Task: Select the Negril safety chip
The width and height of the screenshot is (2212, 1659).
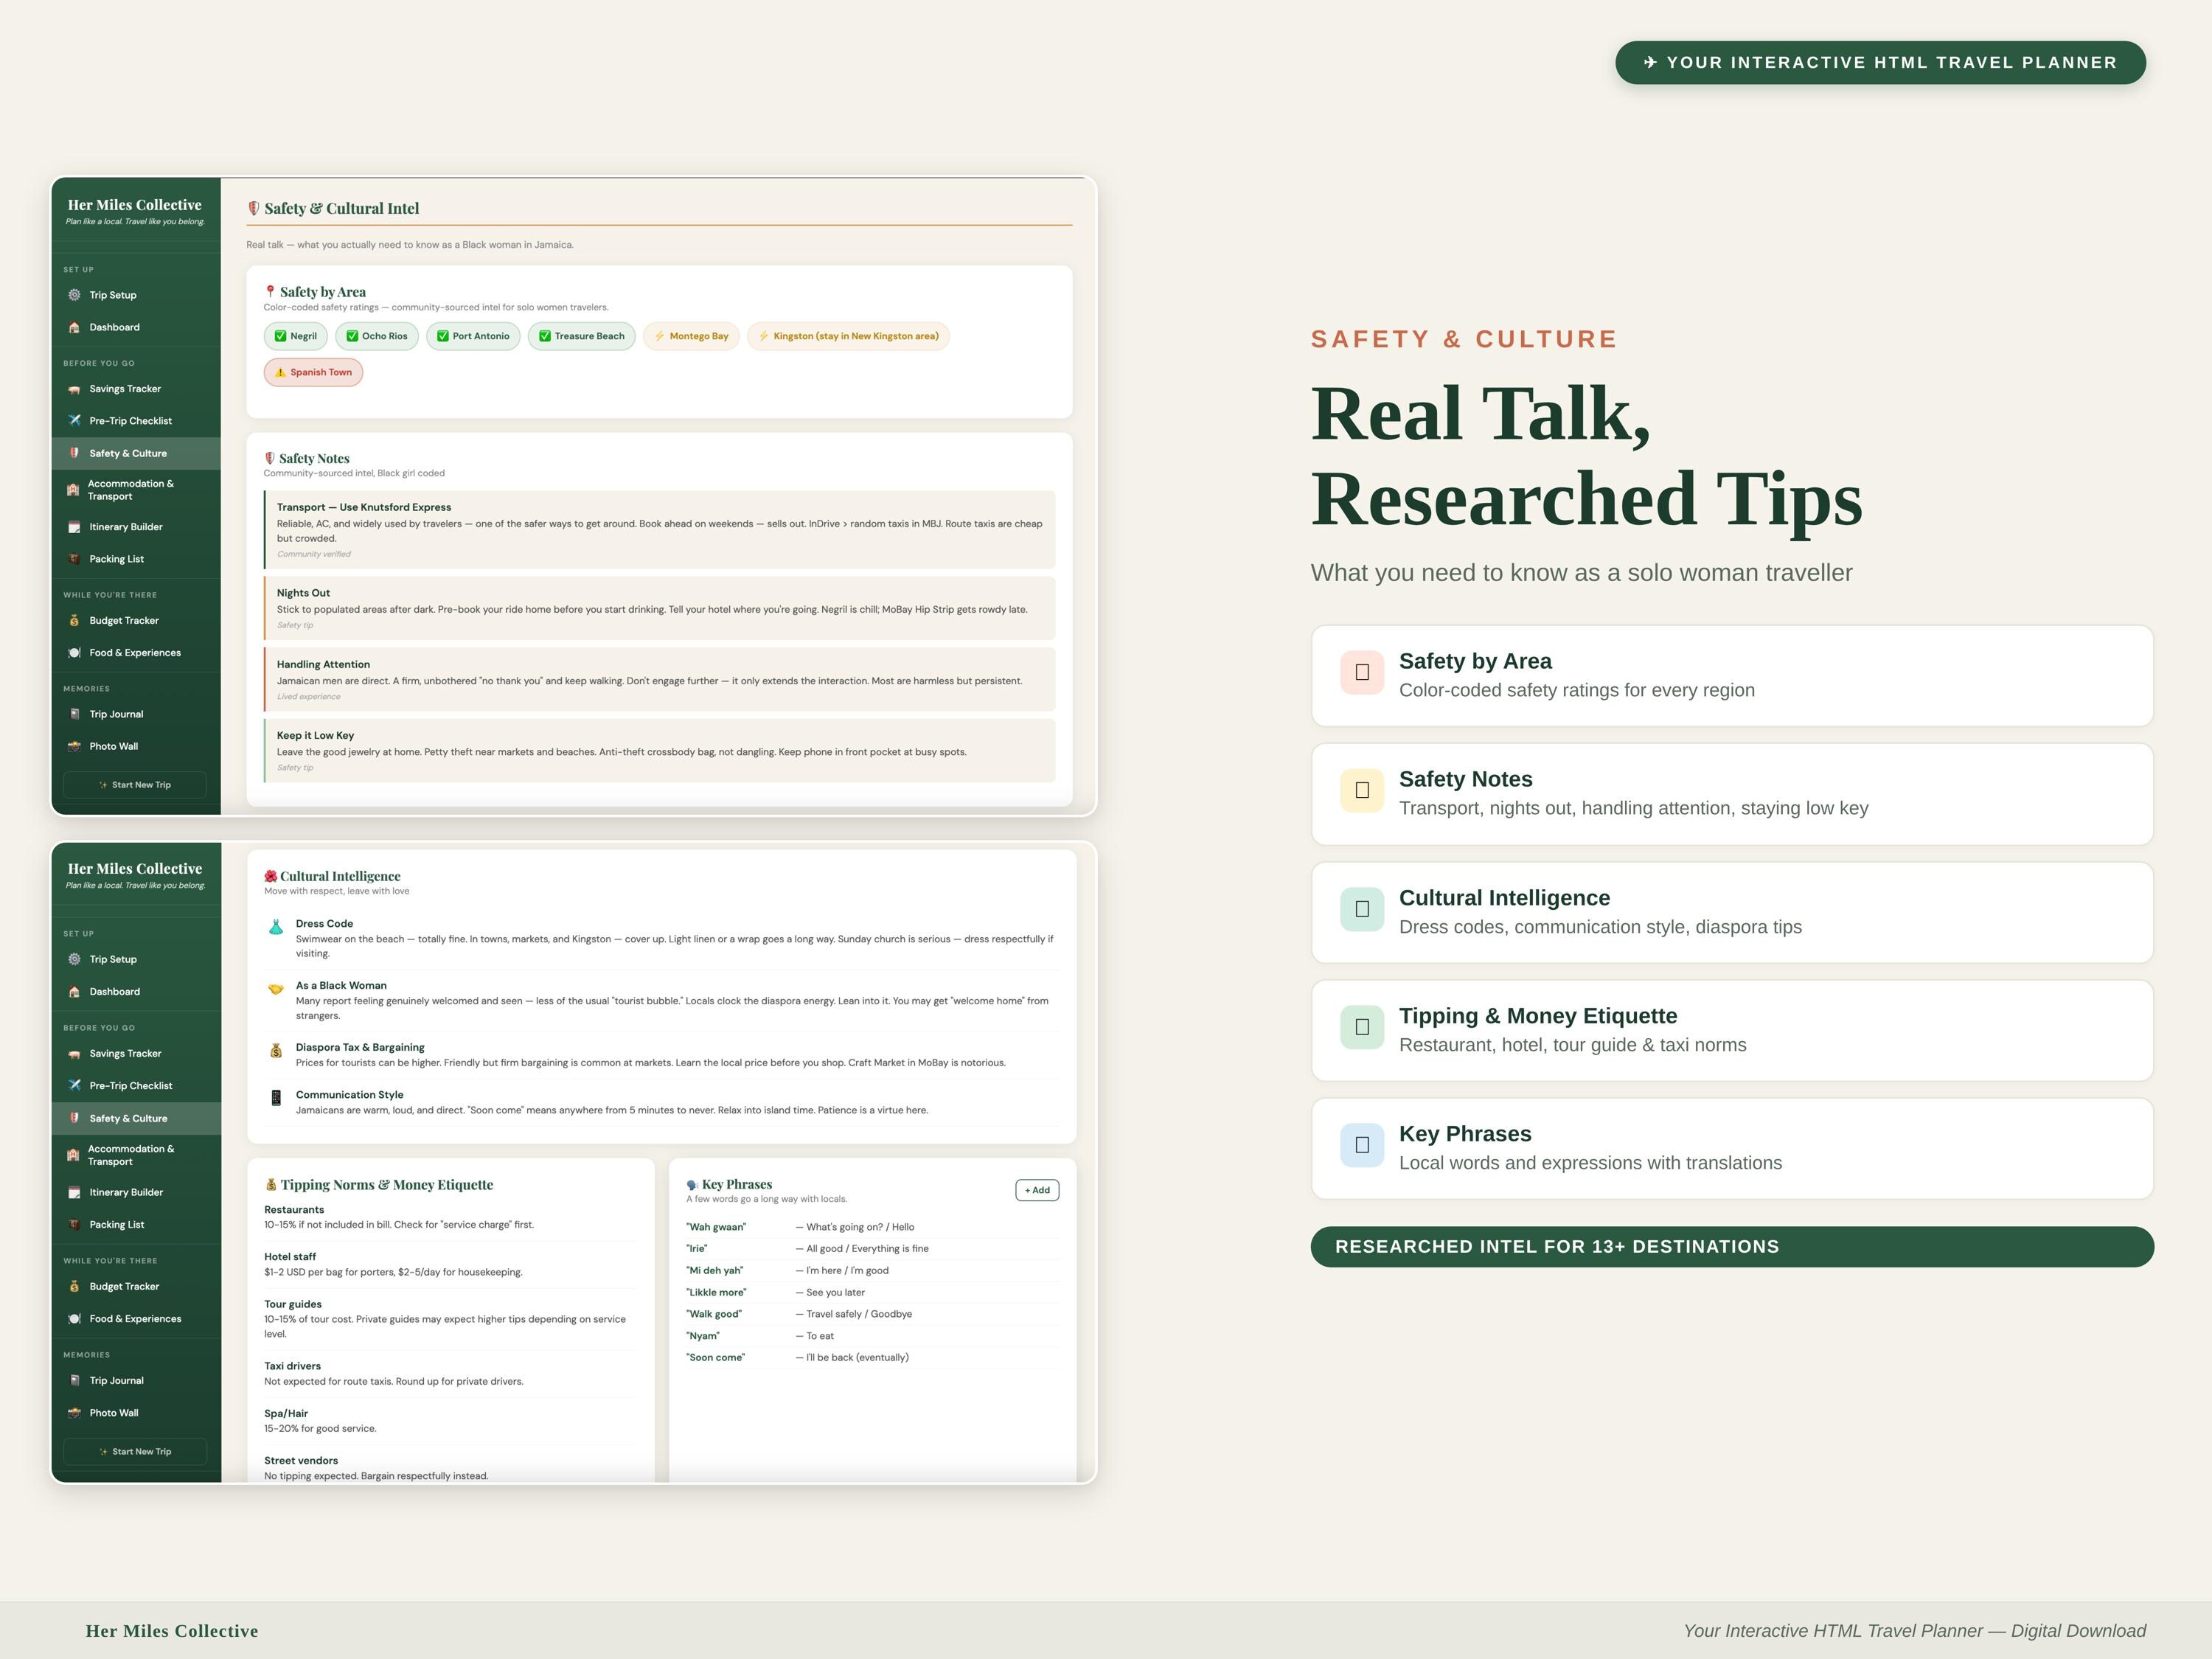Action: [296, 336]
